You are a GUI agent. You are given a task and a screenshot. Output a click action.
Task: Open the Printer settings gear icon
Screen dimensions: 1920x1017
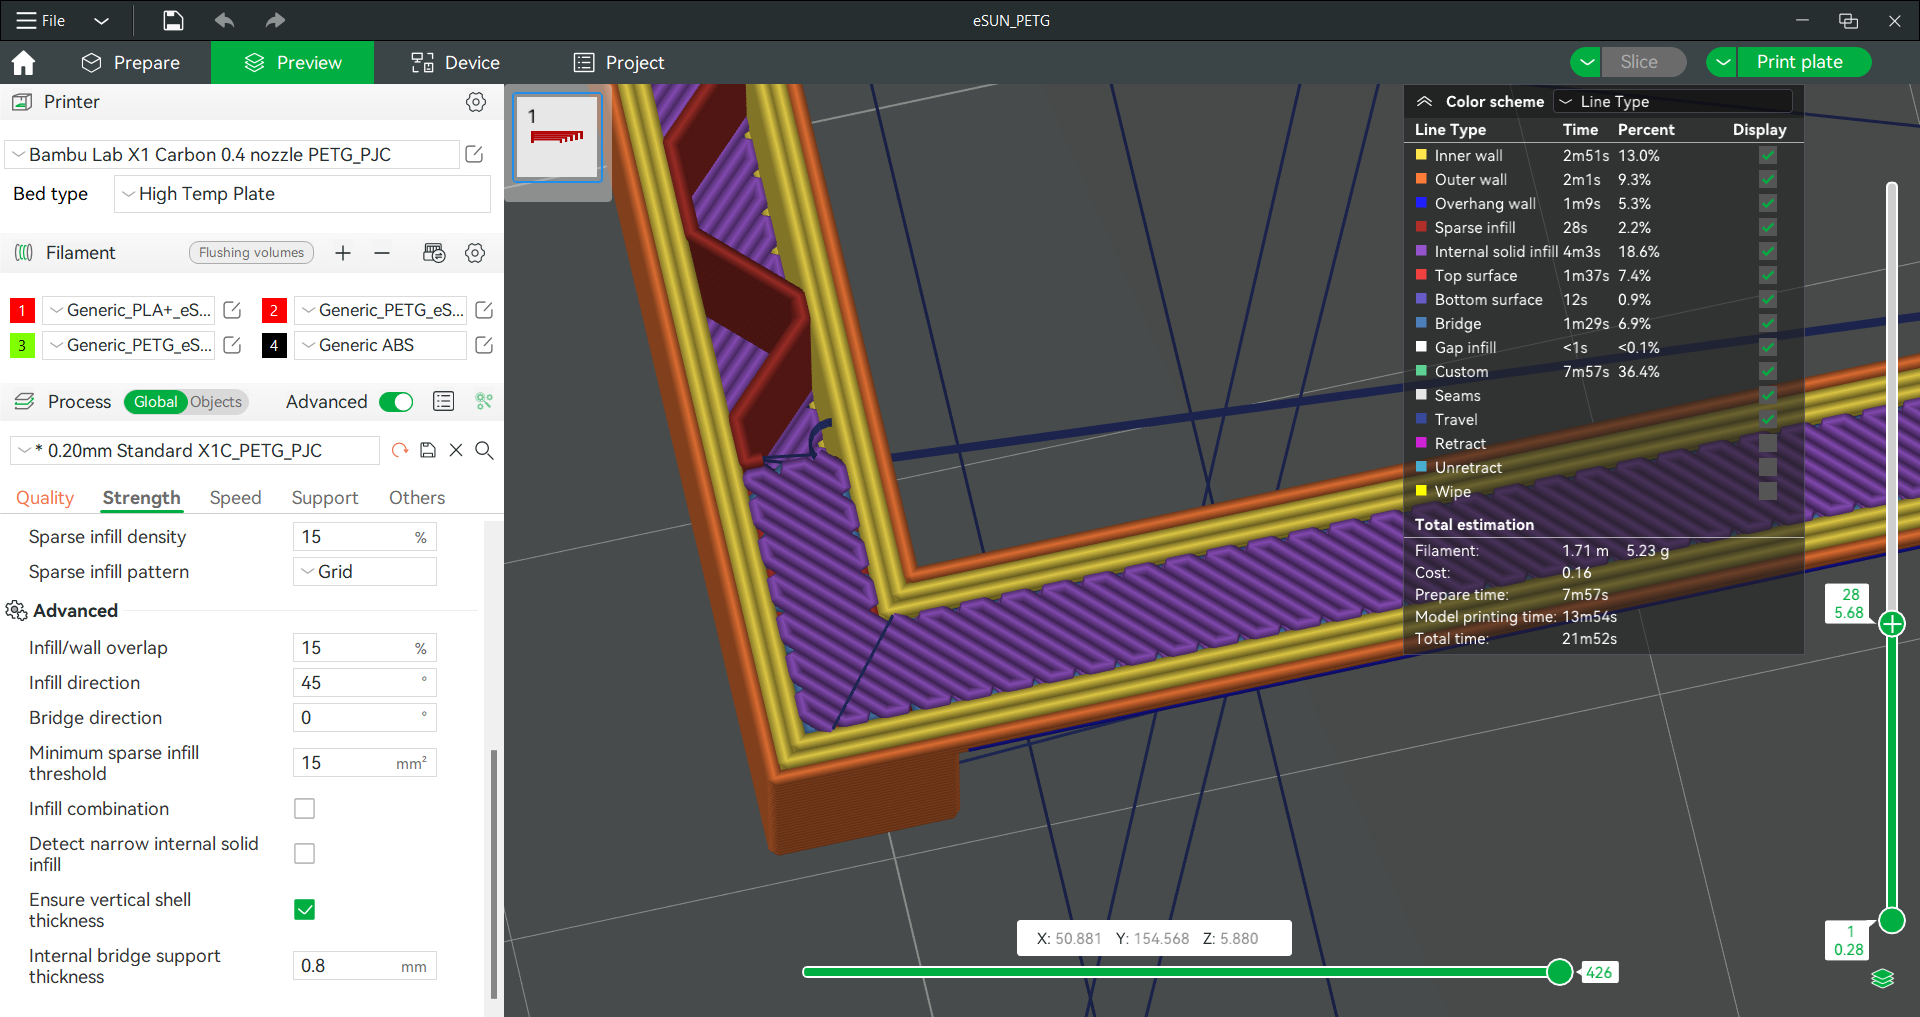(476, 101)
